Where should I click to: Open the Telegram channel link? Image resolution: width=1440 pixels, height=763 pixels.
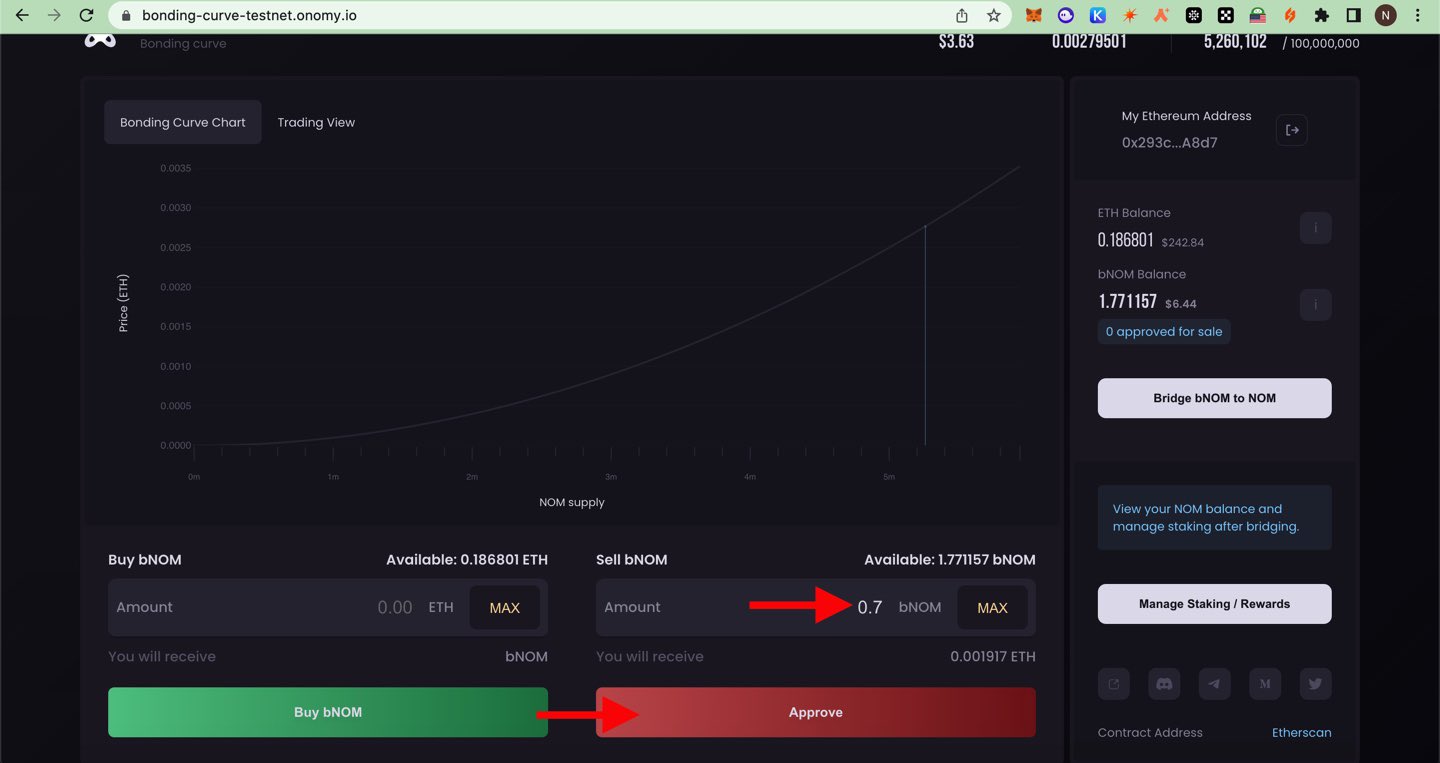coord(1214,684)
